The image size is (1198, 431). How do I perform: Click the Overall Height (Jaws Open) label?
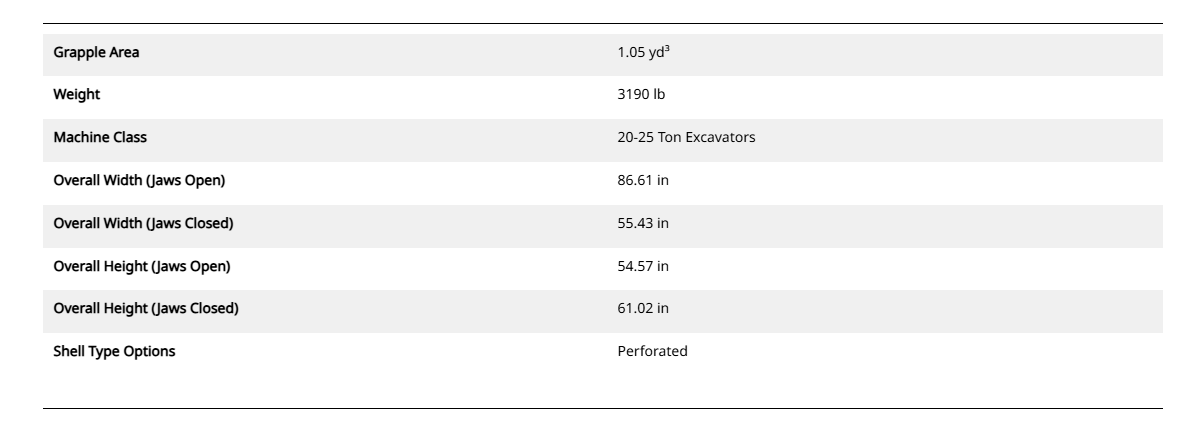point(142,266)
